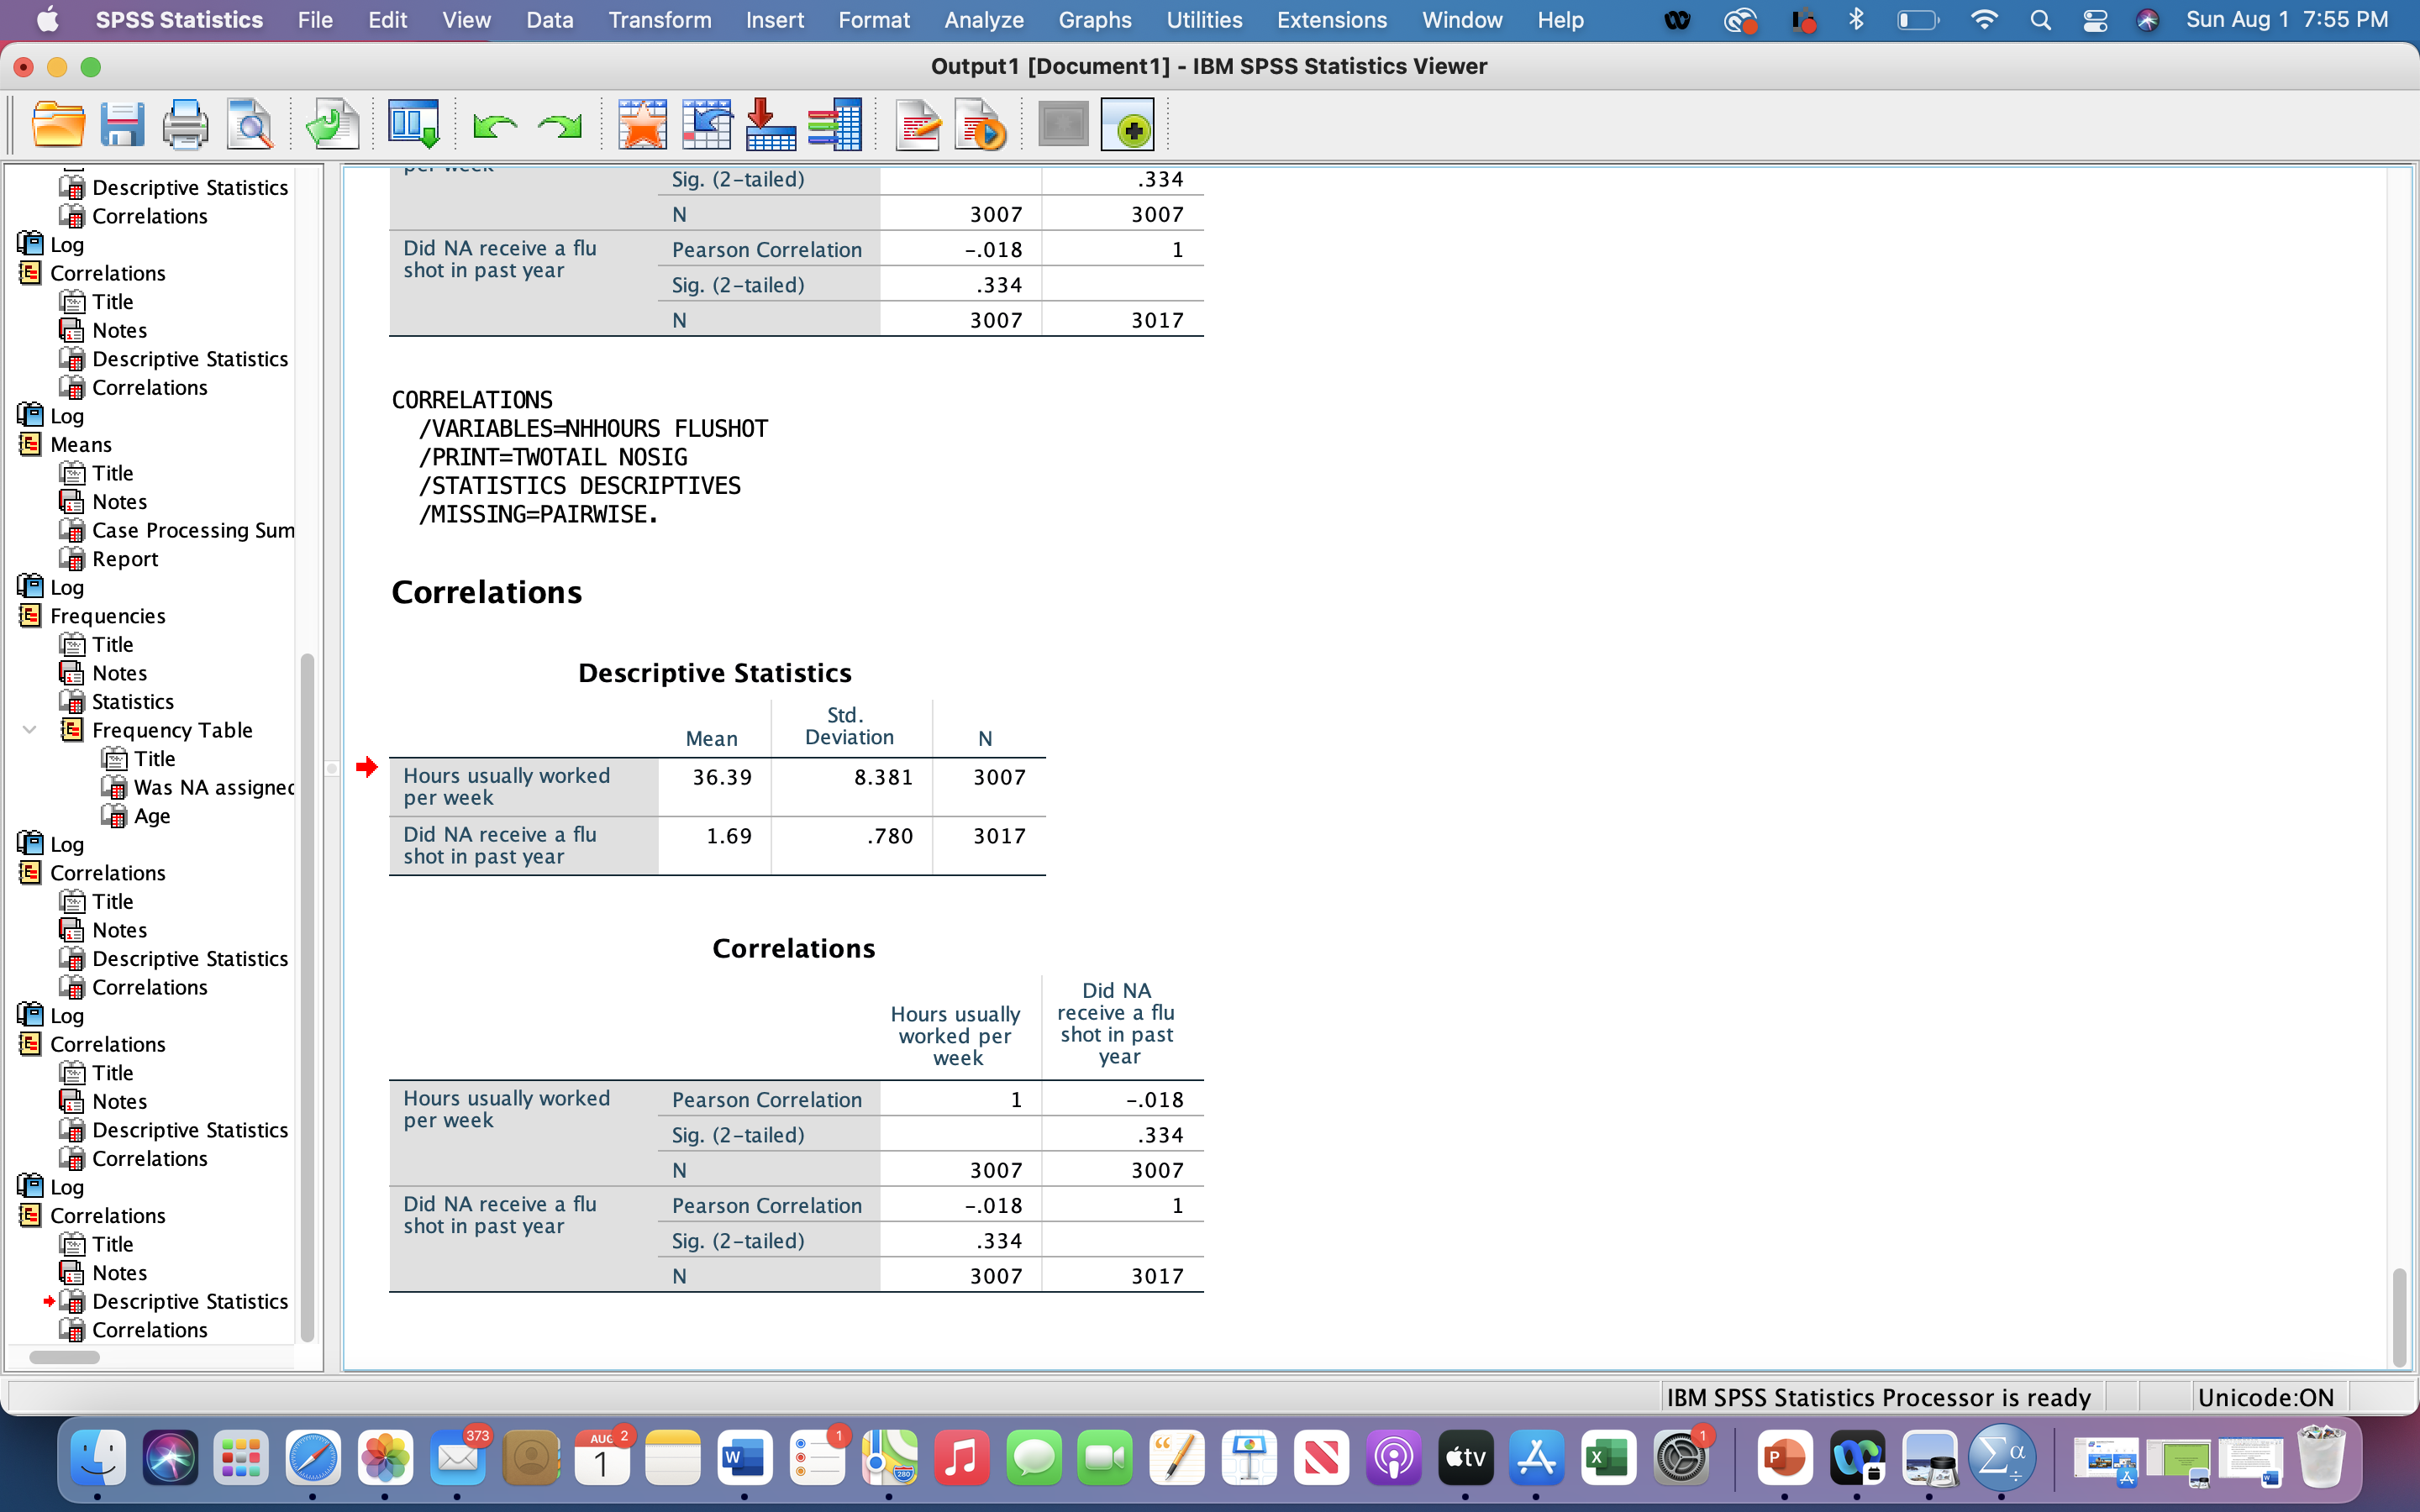Redo with the green forward arrow icon
This screenshot has width=2420, height=1512.
[559, 124]
